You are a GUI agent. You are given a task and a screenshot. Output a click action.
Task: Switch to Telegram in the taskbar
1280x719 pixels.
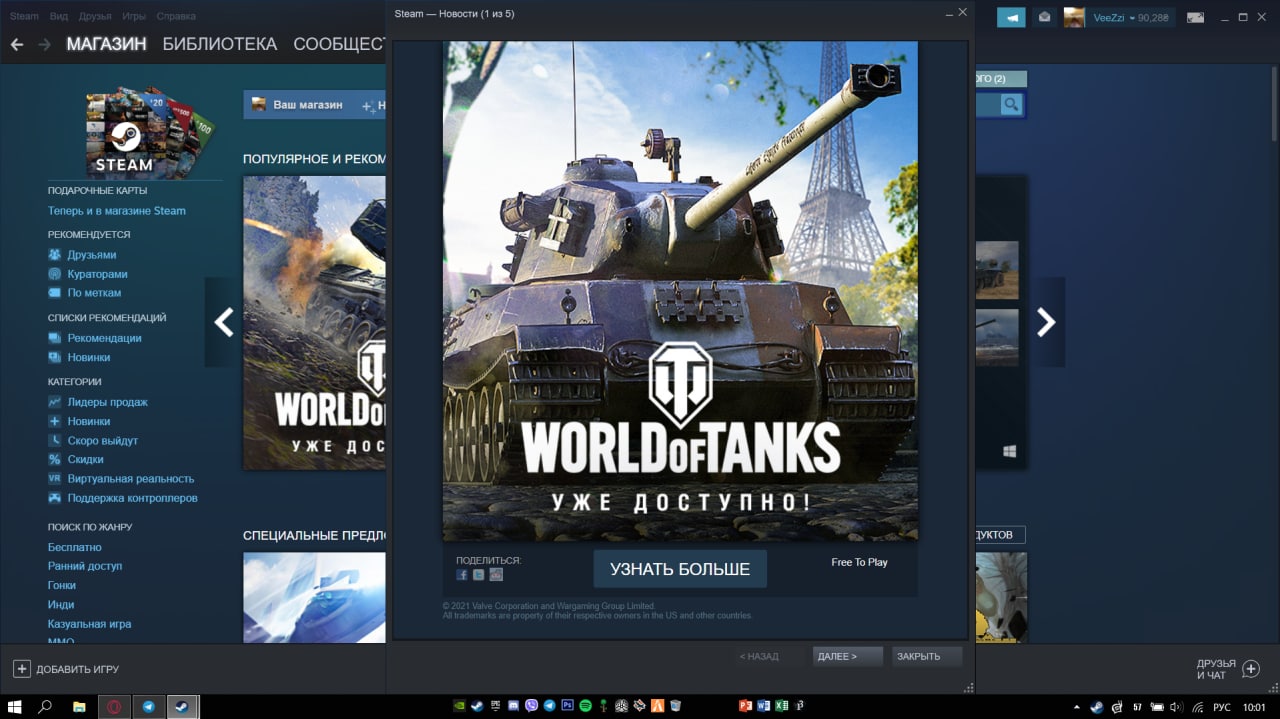tap(148, 706)
